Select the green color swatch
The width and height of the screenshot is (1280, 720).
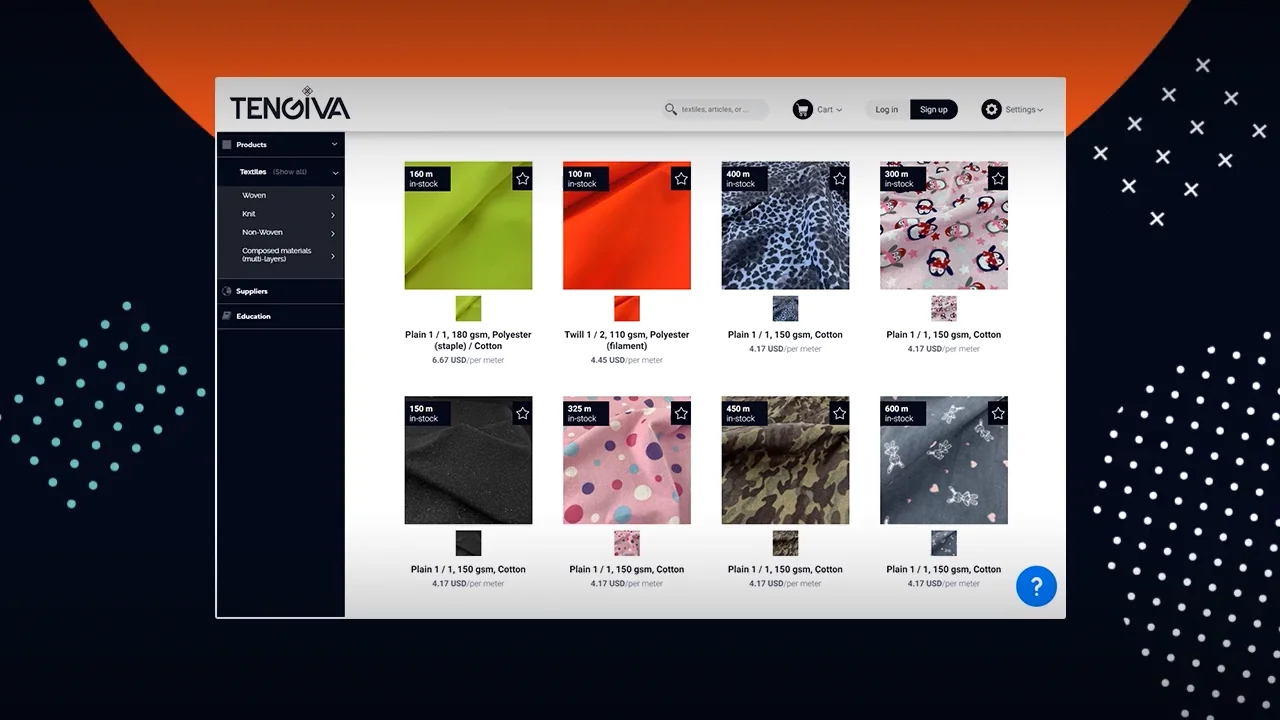pos(468,308)
